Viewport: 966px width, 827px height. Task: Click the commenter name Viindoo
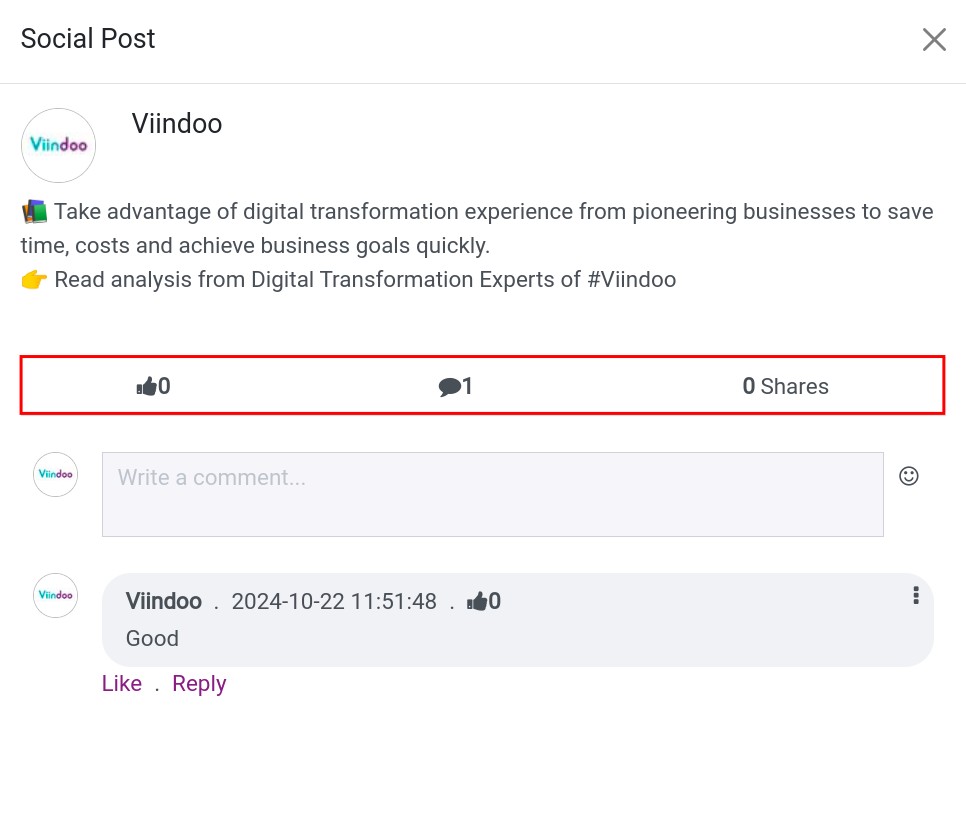(164, 601)
